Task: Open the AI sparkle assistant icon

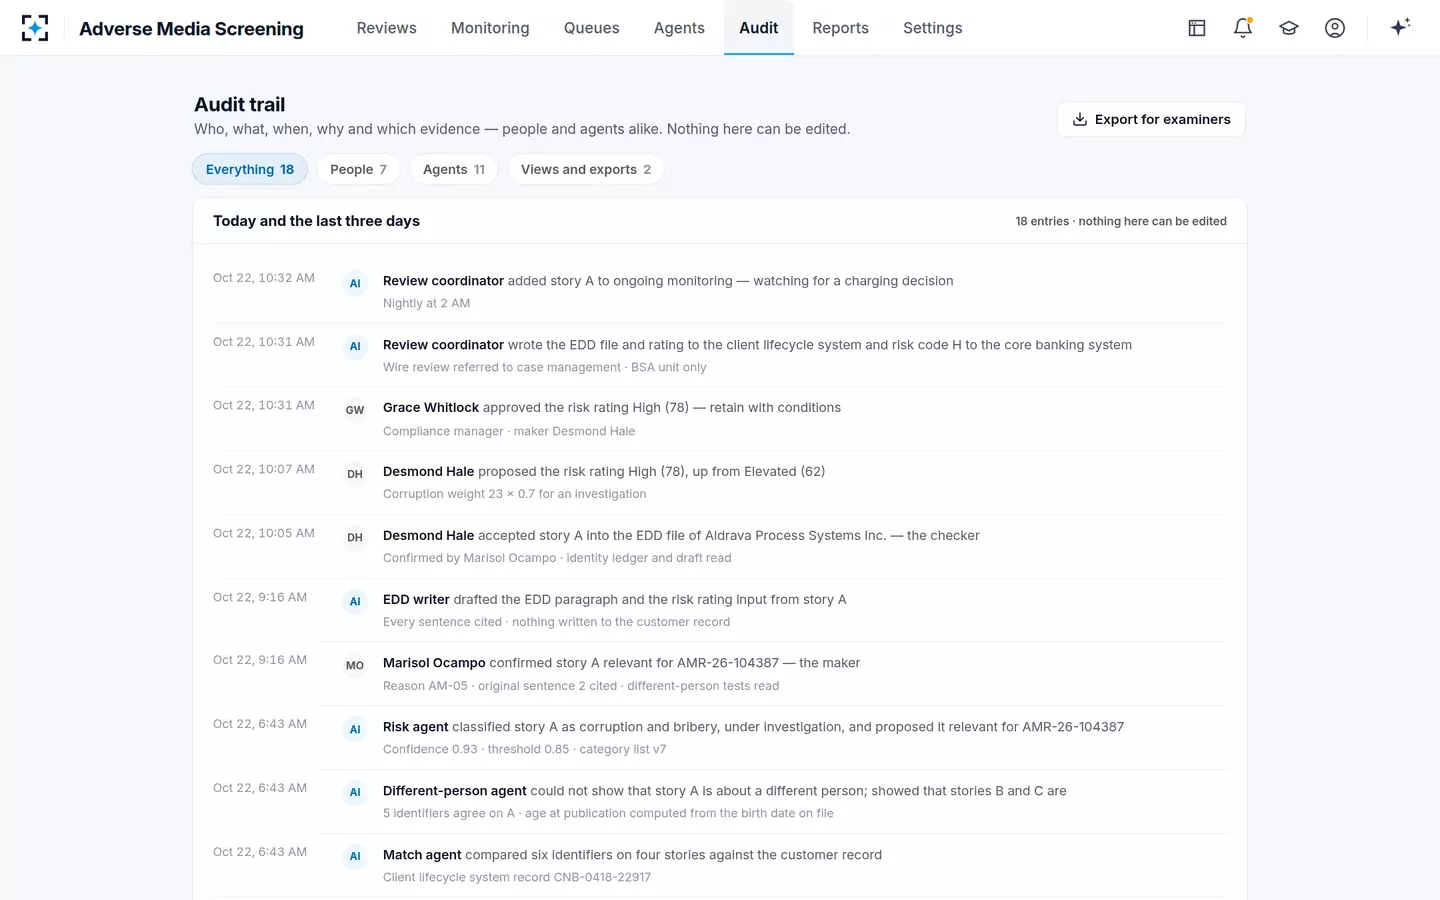Action: tap(1400, 27)
